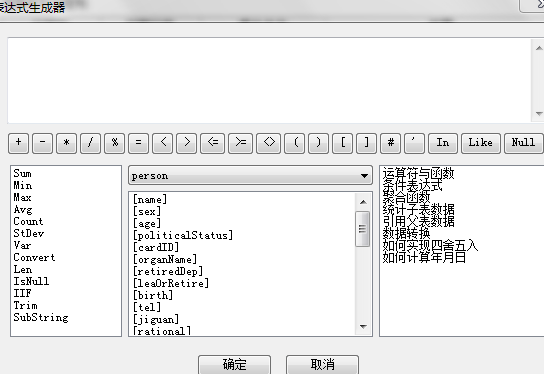
Task: Select the Count function
Action: [x=28, y=221]
